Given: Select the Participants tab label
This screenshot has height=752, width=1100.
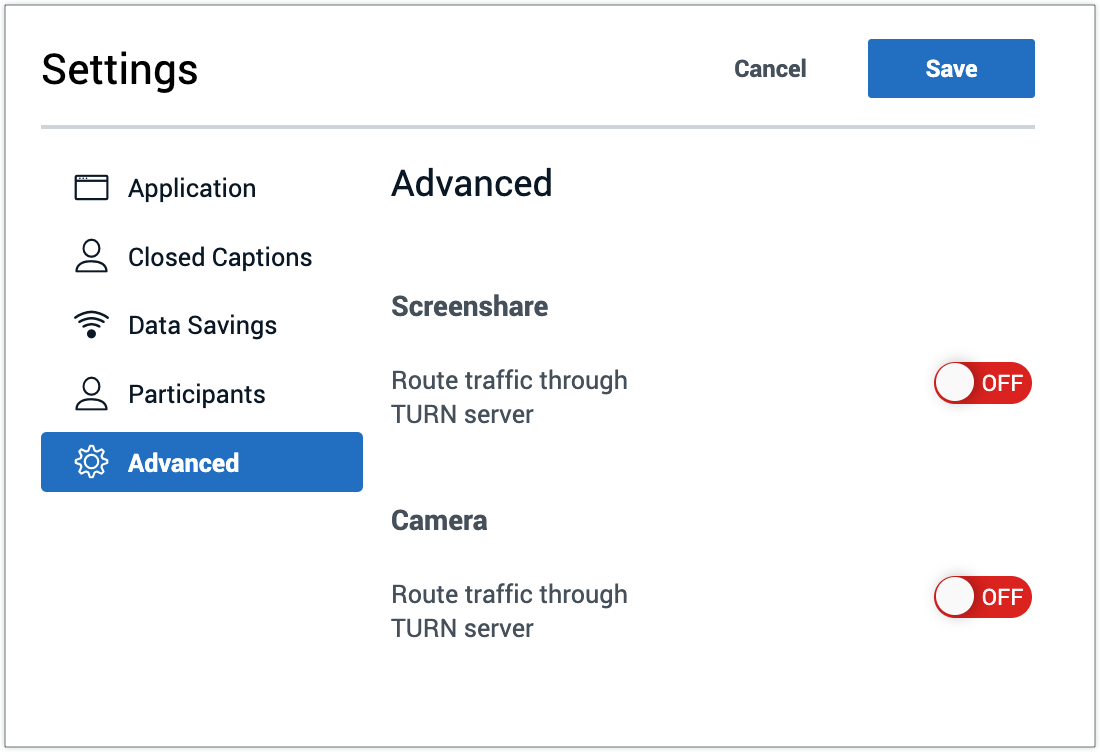Looking at the screenshot, I should click(x=197, y=394).
